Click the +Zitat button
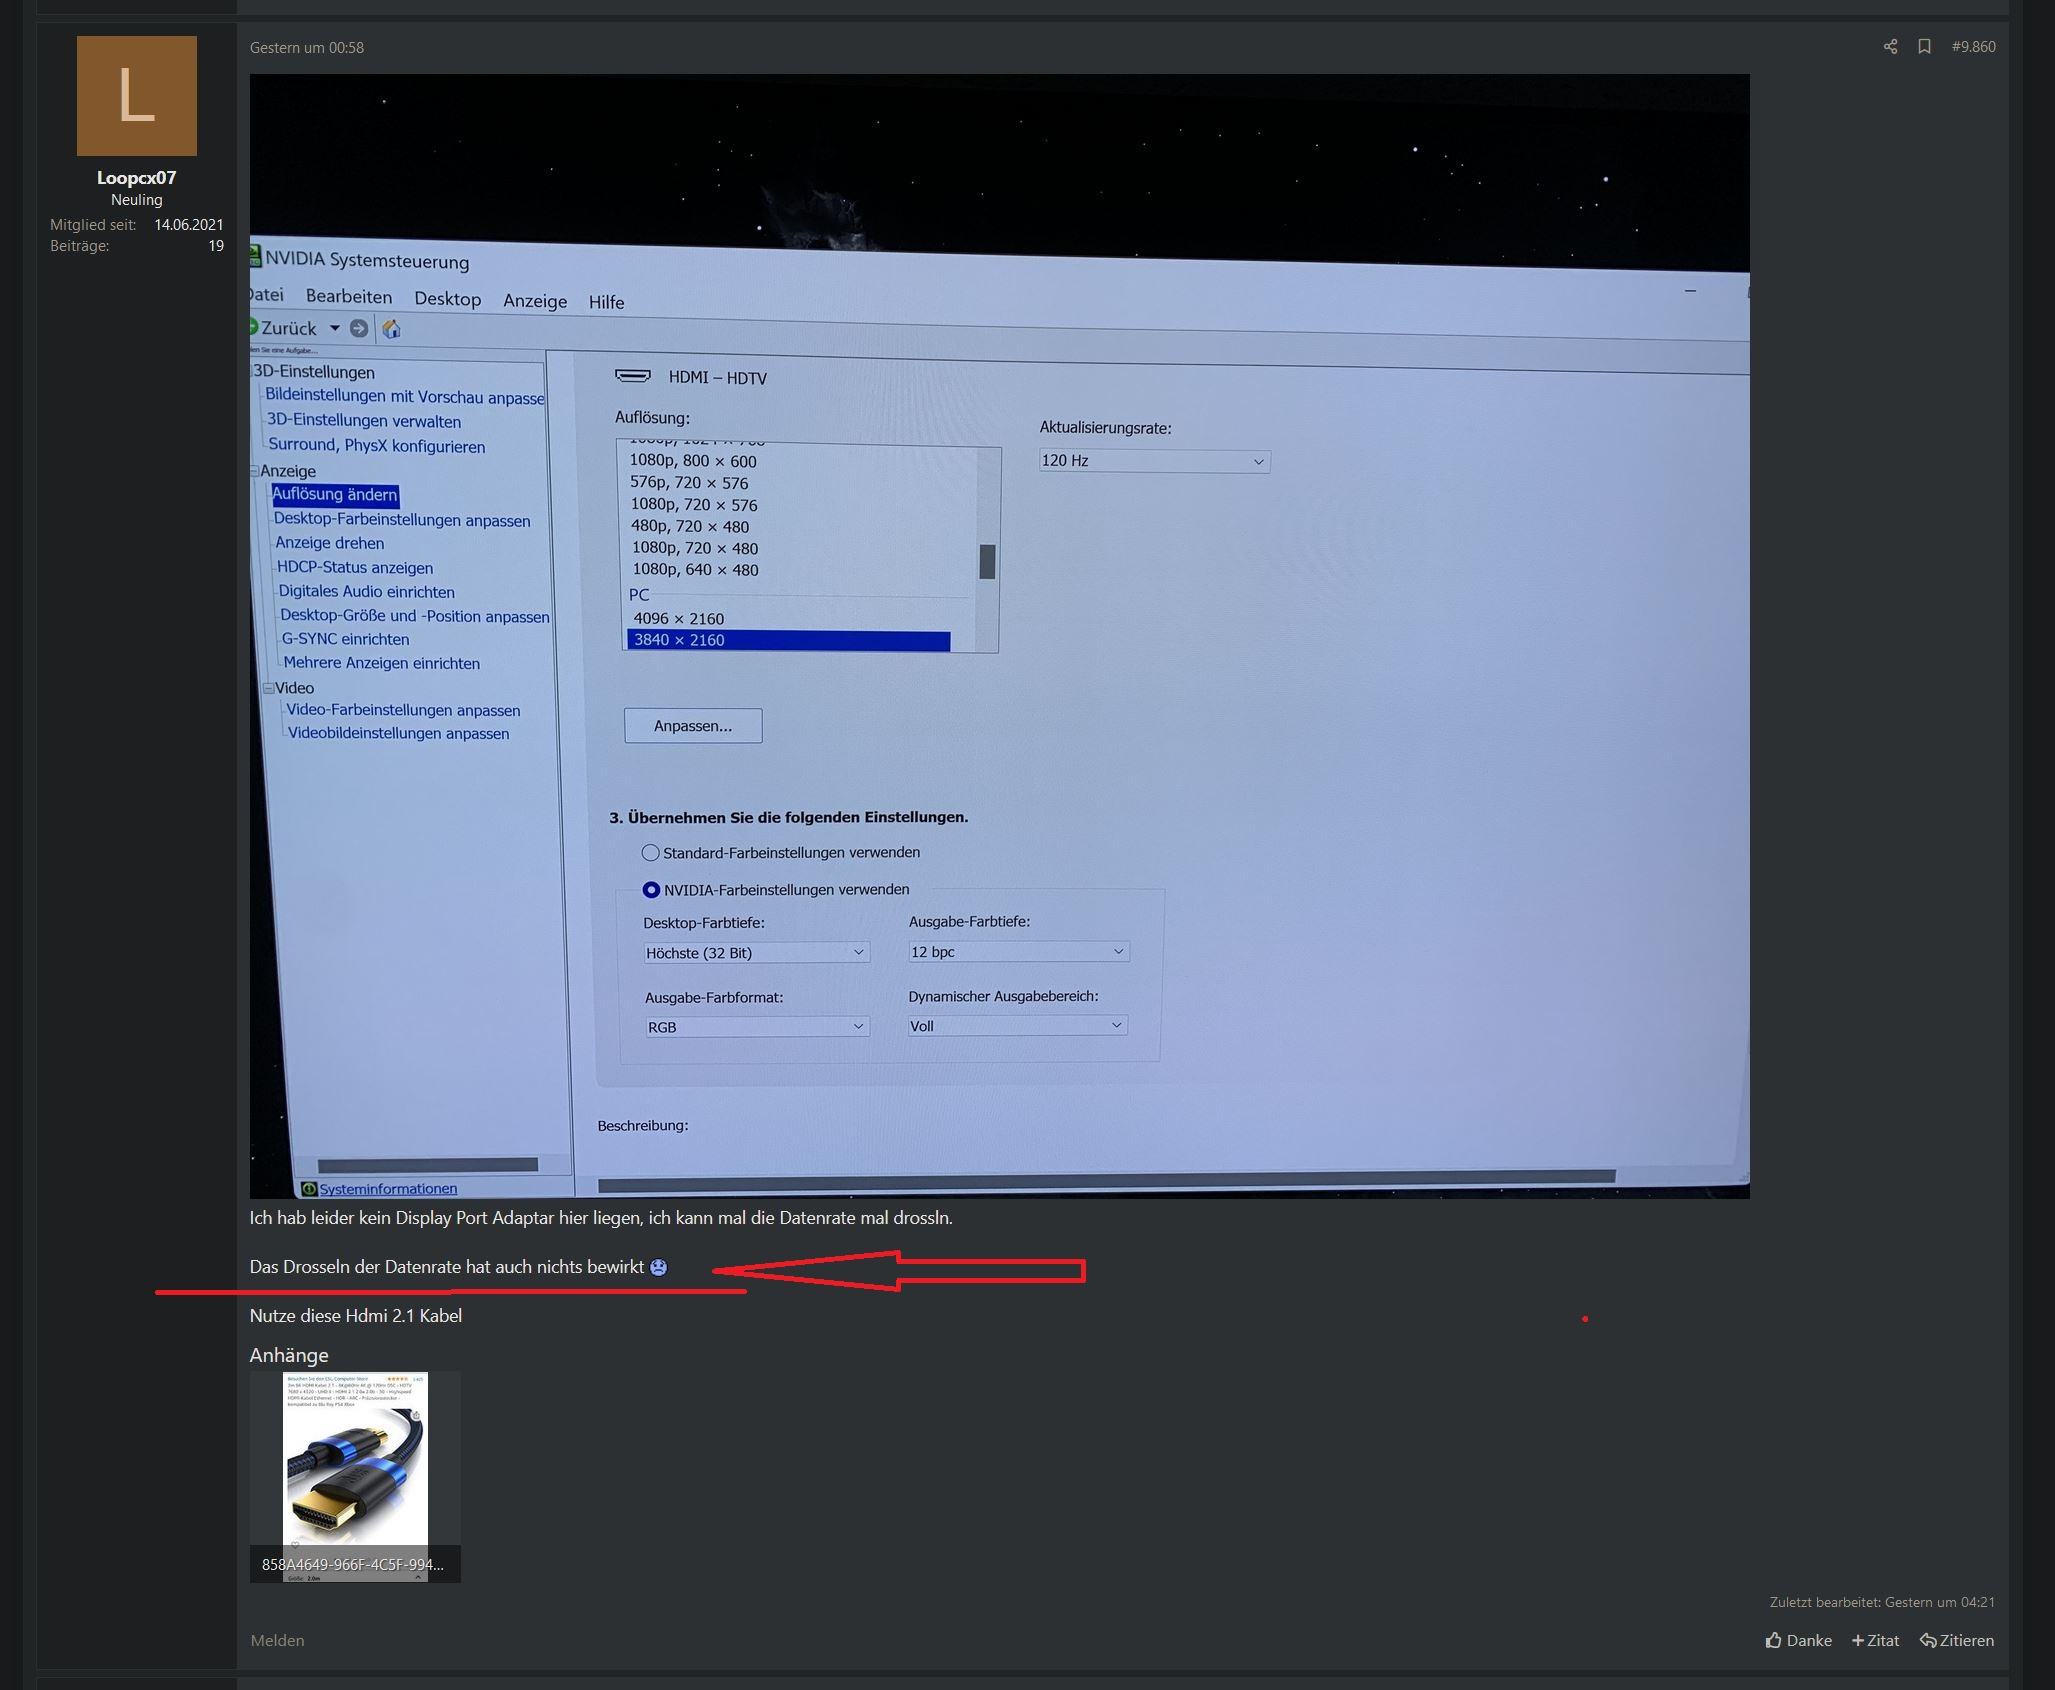 point(1875,1640)
